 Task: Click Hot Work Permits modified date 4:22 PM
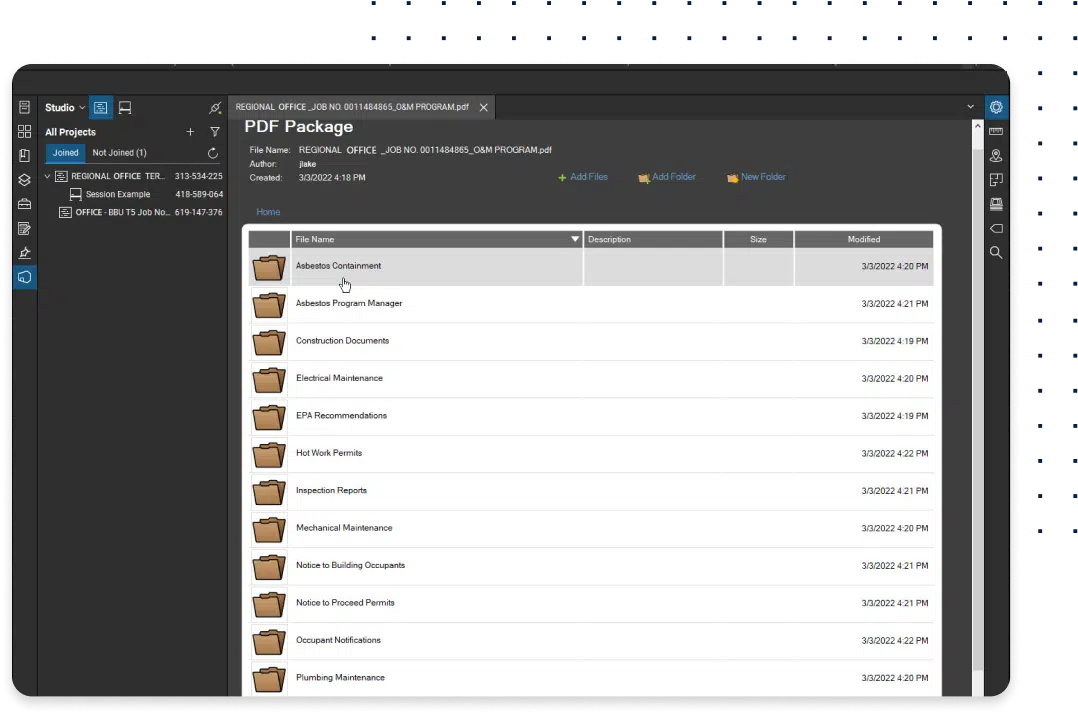[x=894, y=454]
